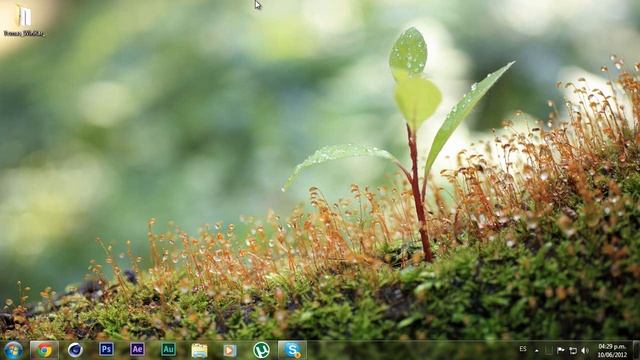Open the Action Center flag icon
The height and width of the screenshot is (360, 640).
(x=560, y=350)
